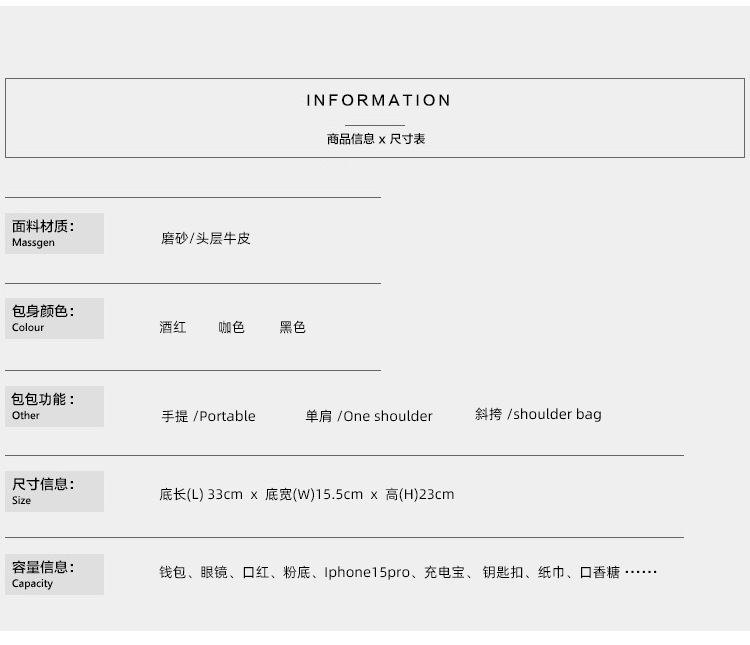Viewport: 750px width, 645px height.
Task: Choose the 黑色 color option
Action: [292, 327]
